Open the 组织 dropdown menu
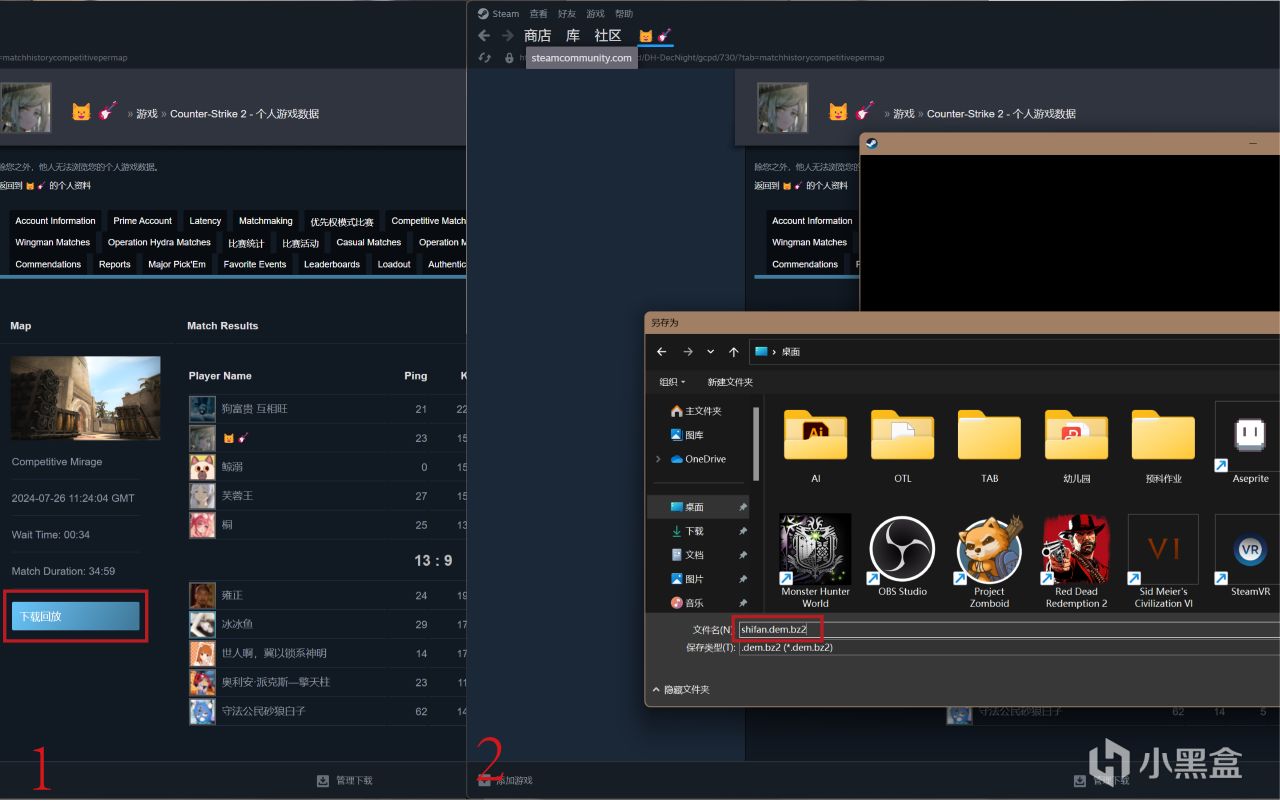 click(673, 382)
